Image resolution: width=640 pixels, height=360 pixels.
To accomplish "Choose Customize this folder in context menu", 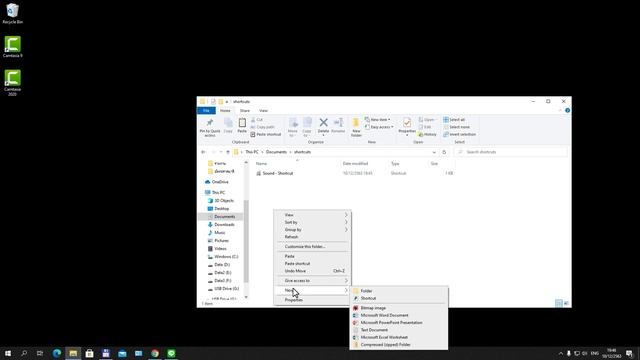I will (313, 247).
